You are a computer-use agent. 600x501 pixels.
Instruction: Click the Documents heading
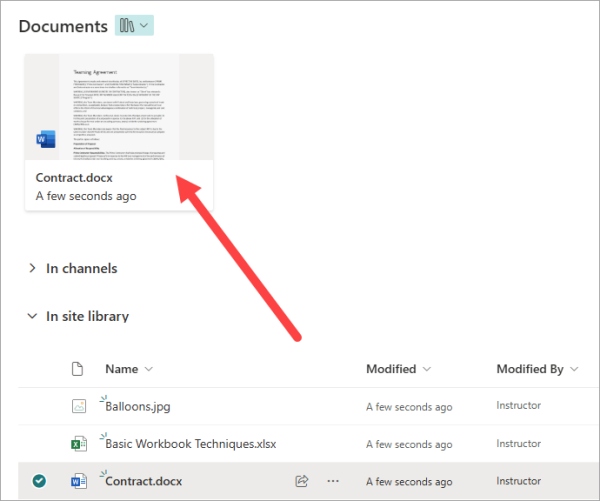(63, 26)
